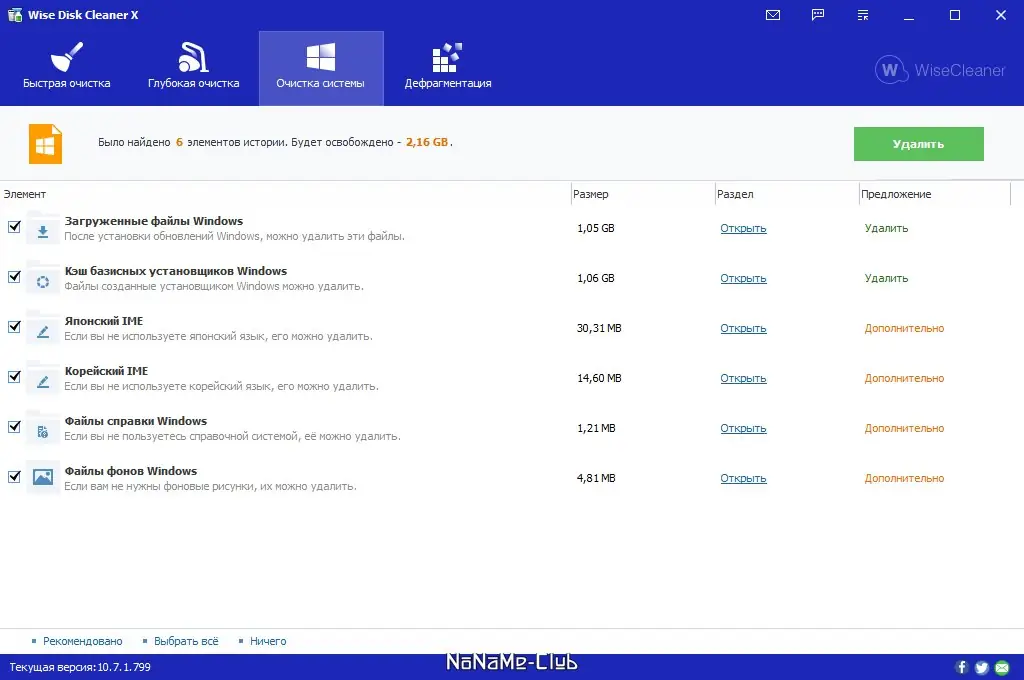Click Дополнительно suggestion for Файлы фонов Windows

[x=904, y=478]
